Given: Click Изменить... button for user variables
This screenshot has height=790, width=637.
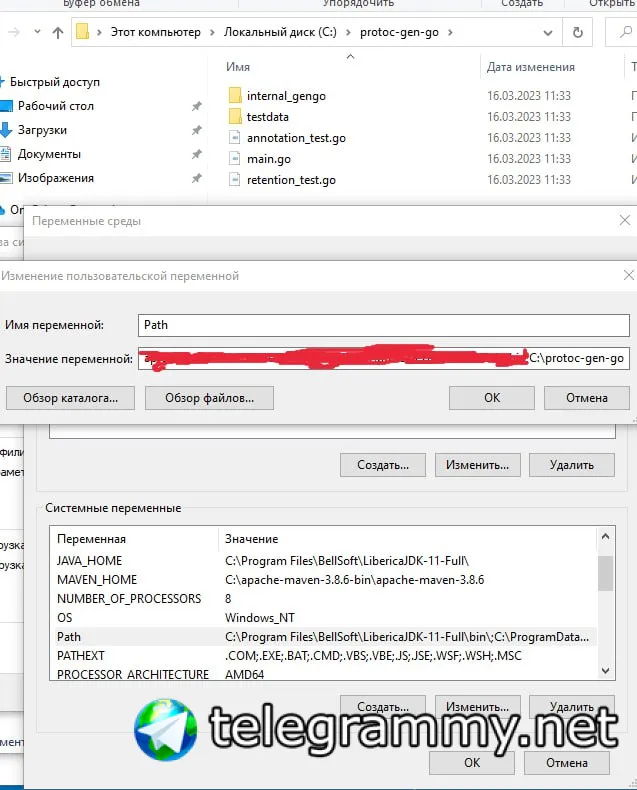Looking at the screenshot, I should 477,465.
